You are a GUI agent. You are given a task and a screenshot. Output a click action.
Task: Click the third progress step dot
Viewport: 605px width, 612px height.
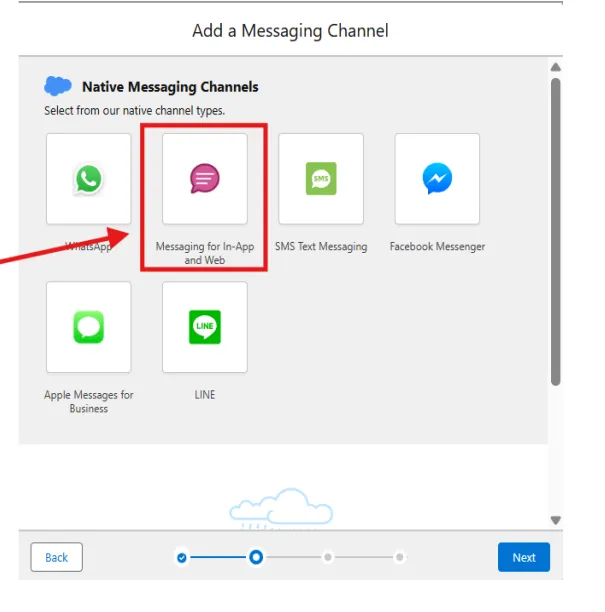coord(328,557)
